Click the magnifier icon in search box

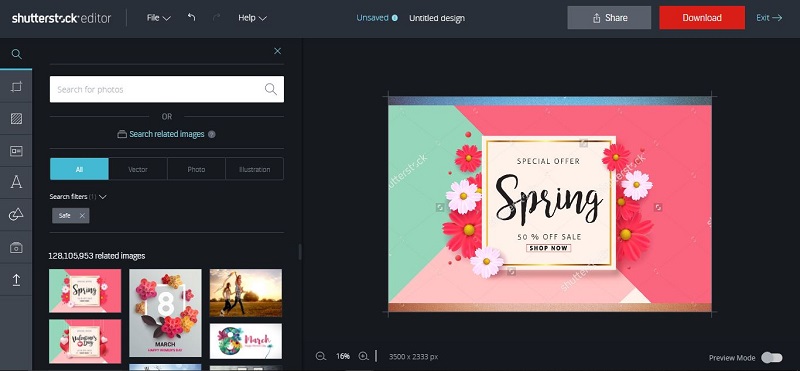(x=271, y=89)
